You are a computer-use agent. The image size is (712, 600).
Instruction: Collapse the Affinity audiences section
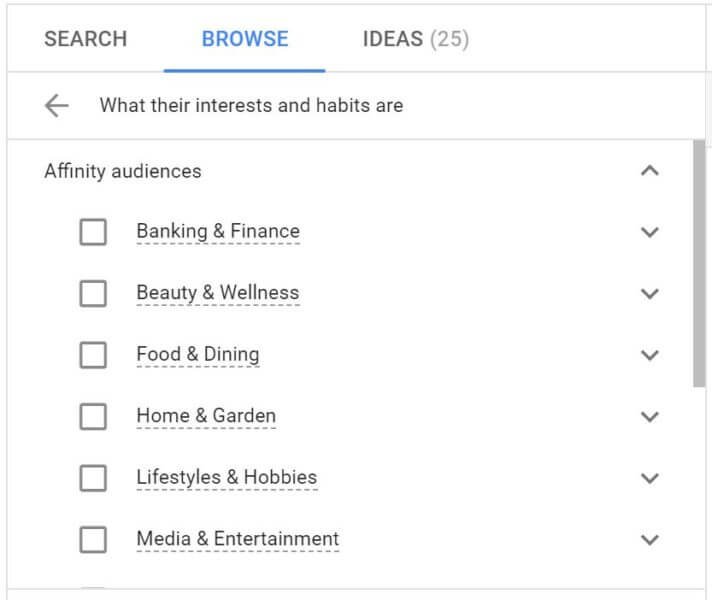[x=650, y=171]
